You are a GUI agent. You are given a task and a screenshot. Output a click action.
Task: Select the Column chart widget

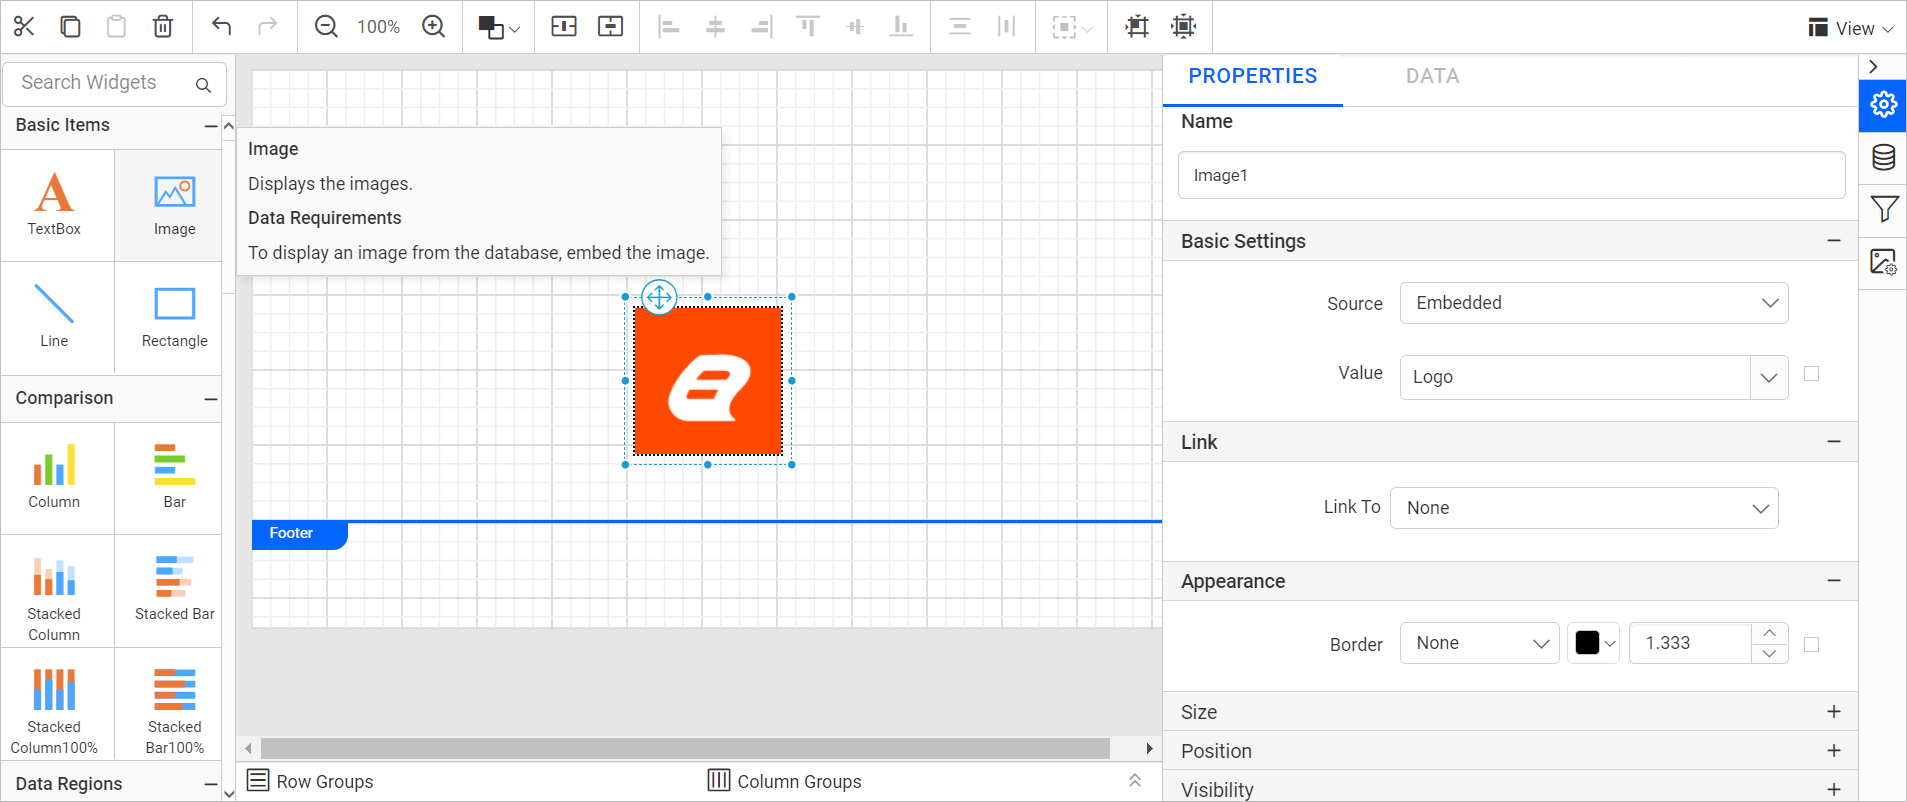click(55, 478)
